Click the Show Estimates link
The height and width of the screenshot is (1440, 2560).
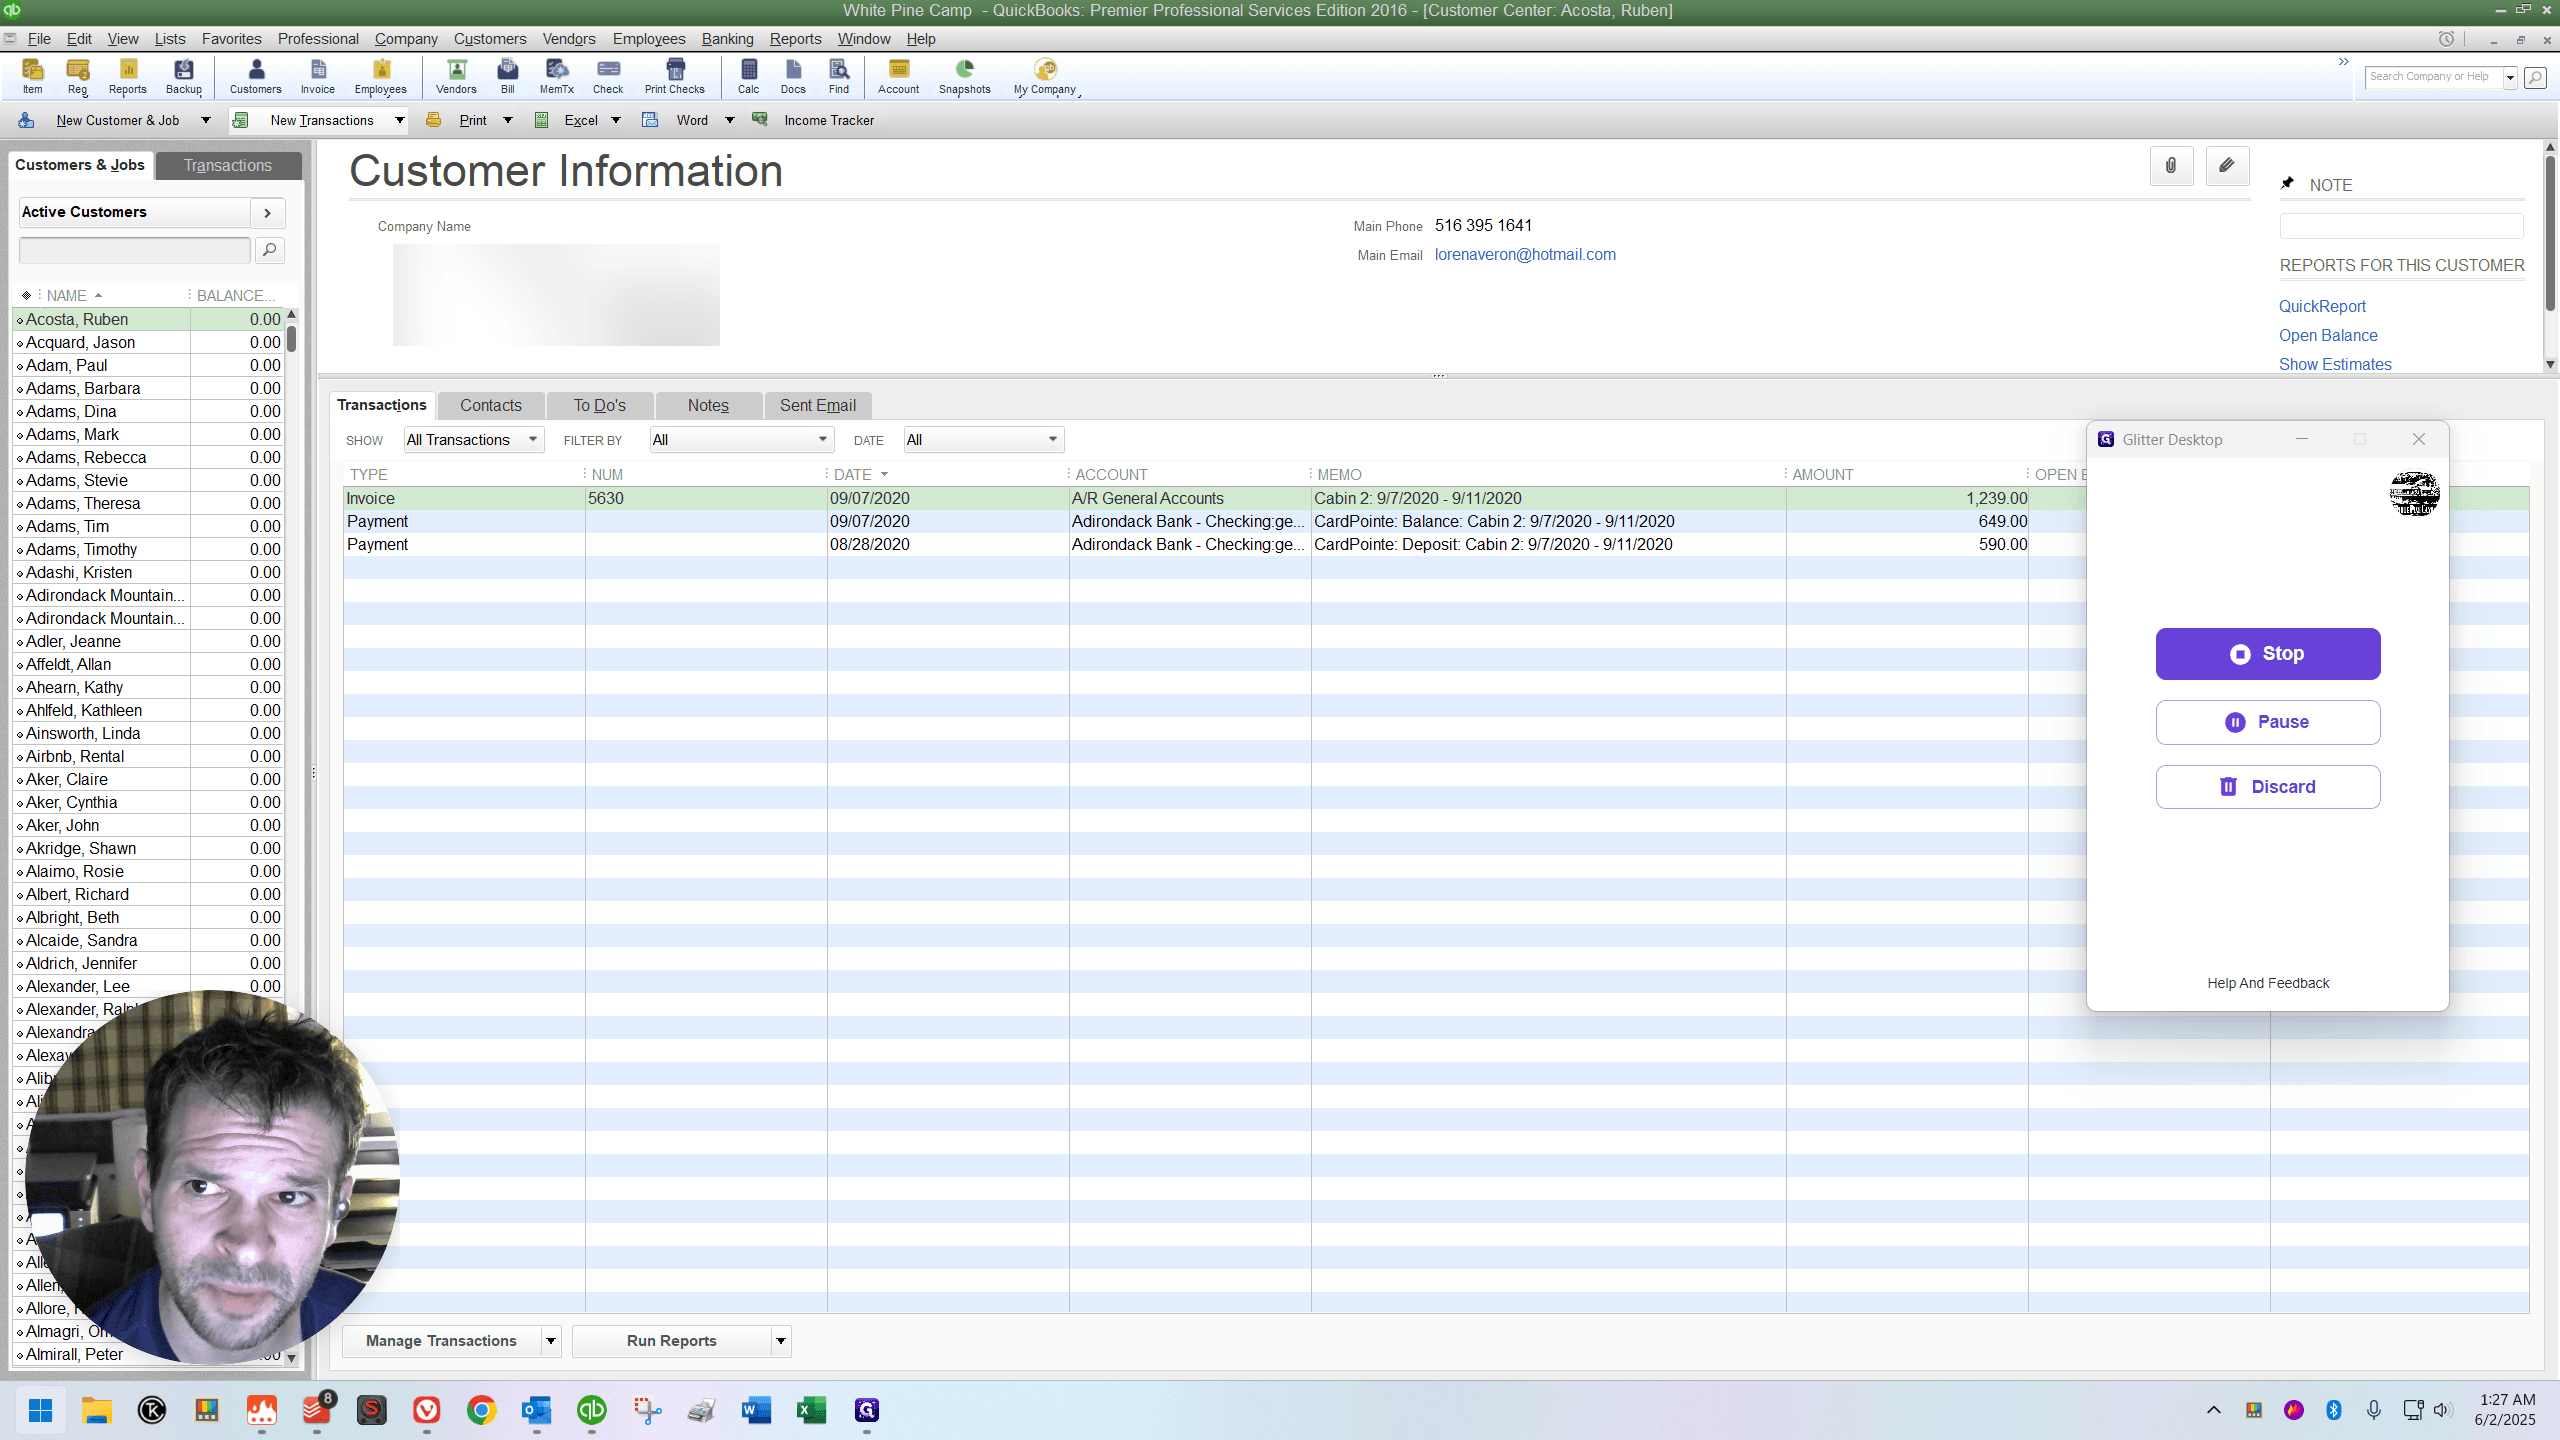coord(2335,364)
